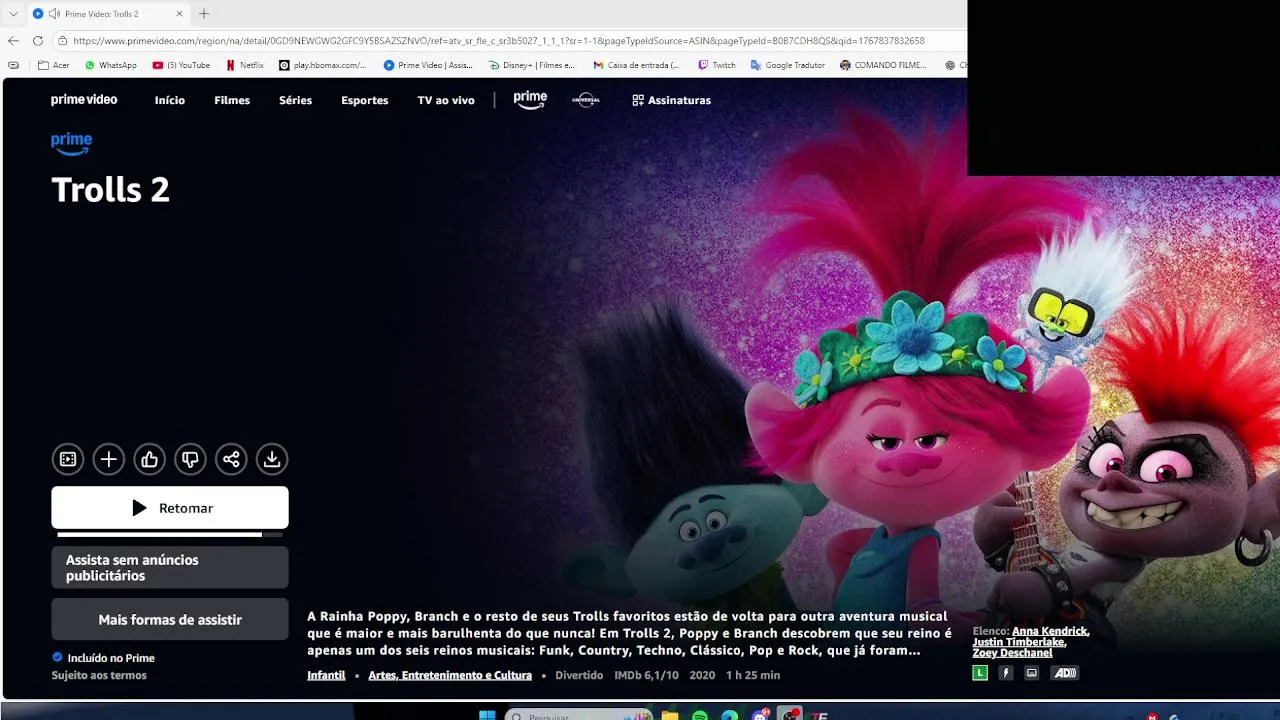The width and height of the screenshot is (1280, 720).
Task: Open the share icon
Action: [231, 459]
